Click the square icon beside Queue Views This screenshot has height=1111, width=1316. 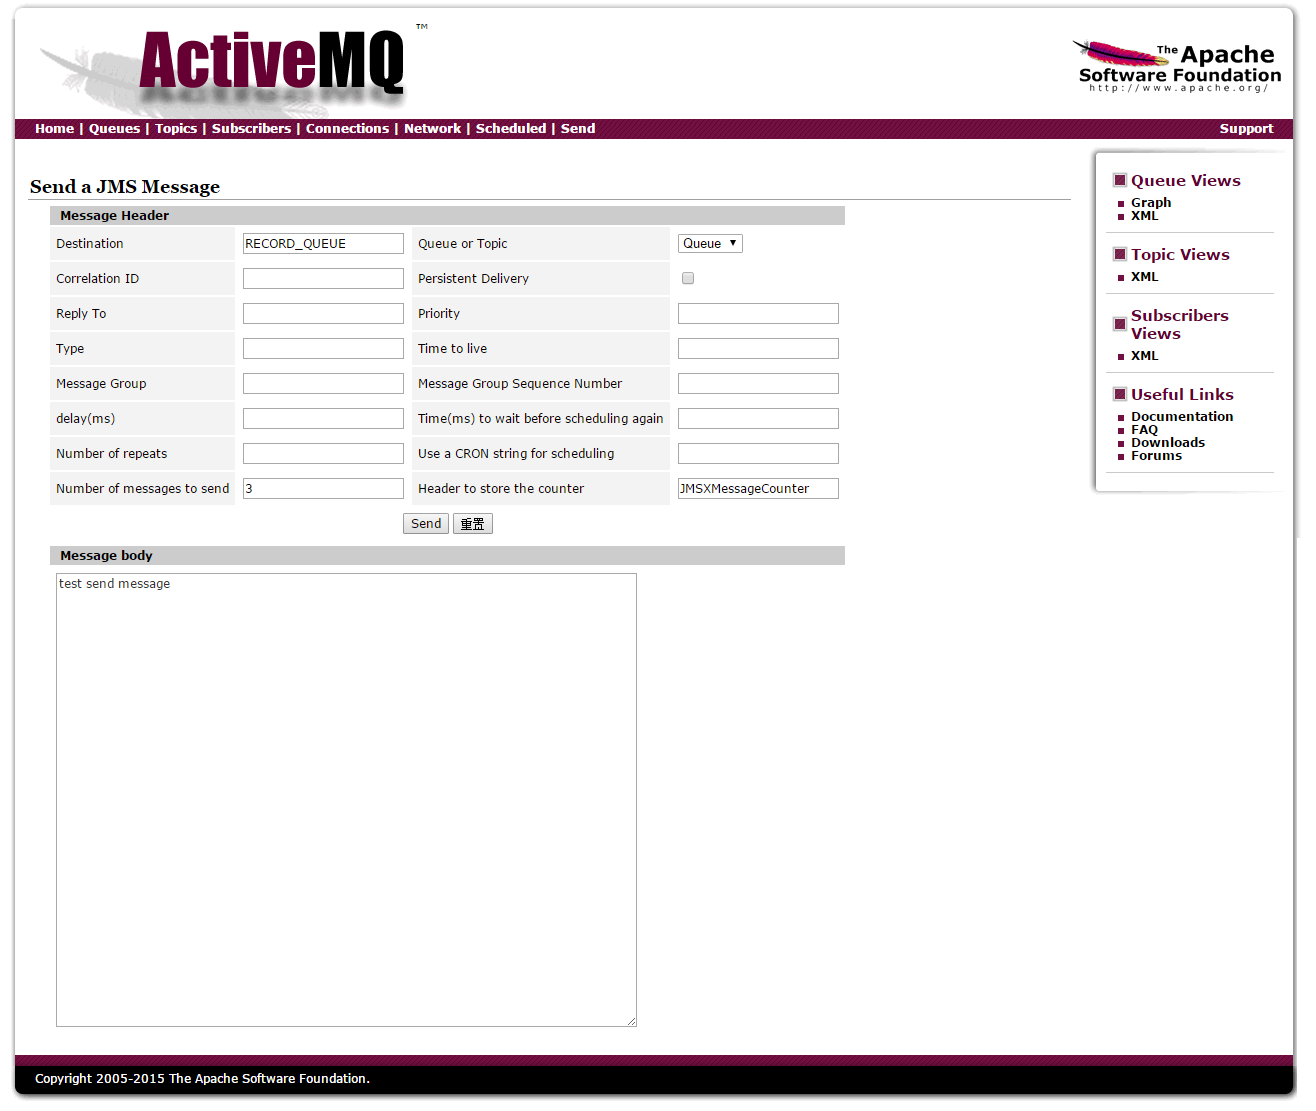(1120, 180)
